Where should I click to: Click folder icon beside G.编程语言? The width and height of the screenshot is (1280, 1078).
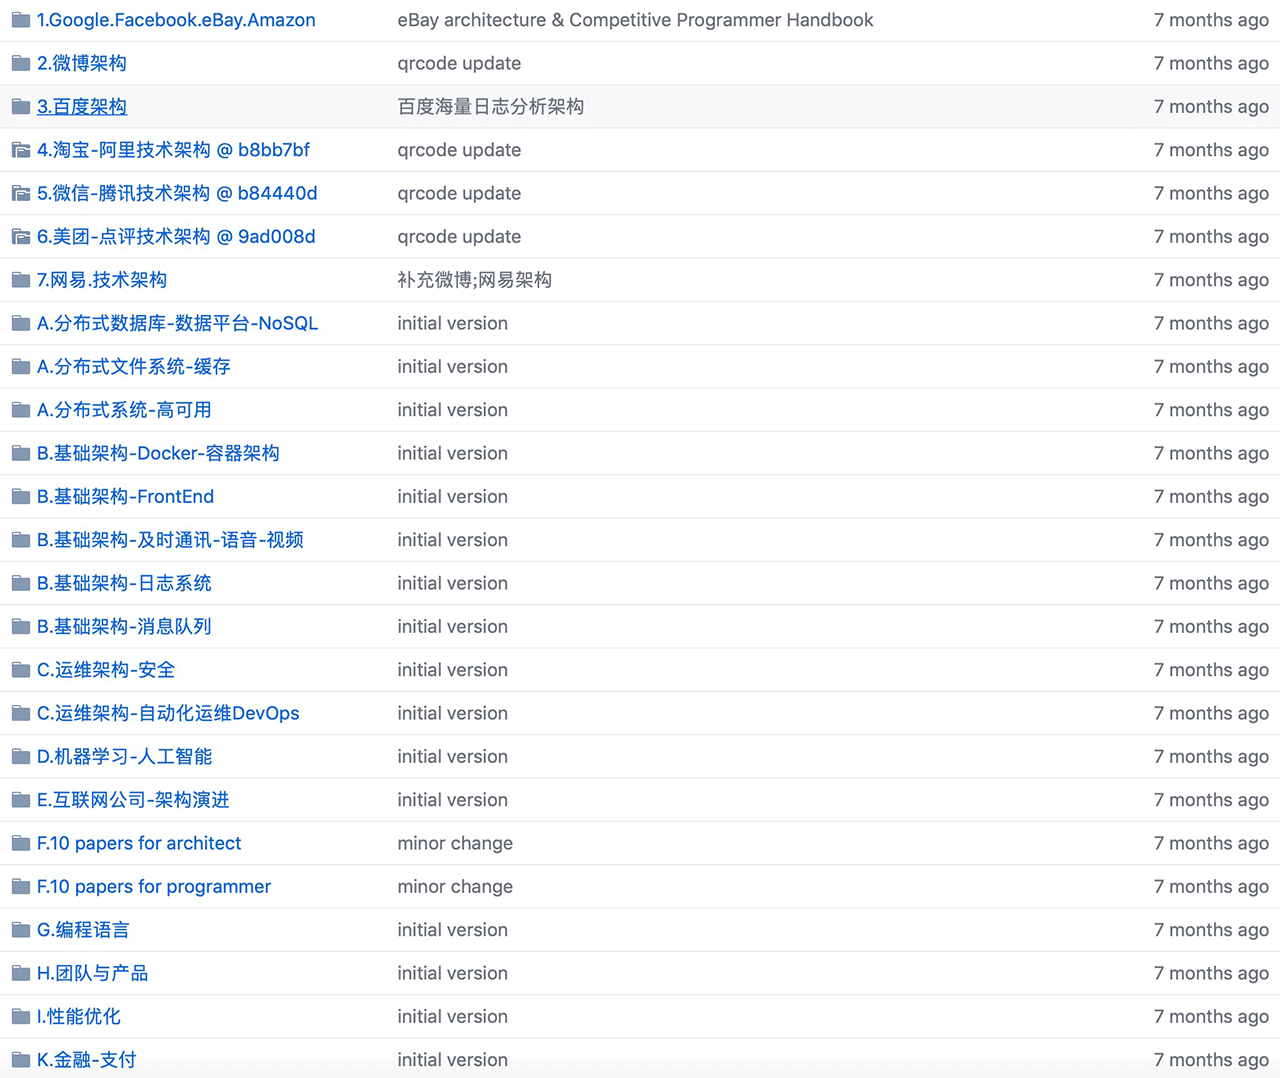click(x=20, y=930)
